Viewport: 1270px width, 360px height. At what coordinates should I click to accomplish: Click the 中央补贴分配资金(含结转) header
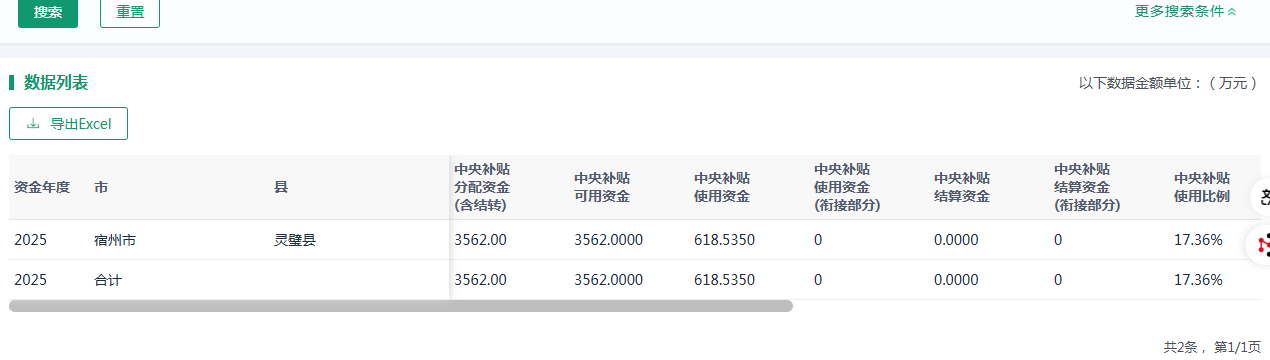pos(482,187)
